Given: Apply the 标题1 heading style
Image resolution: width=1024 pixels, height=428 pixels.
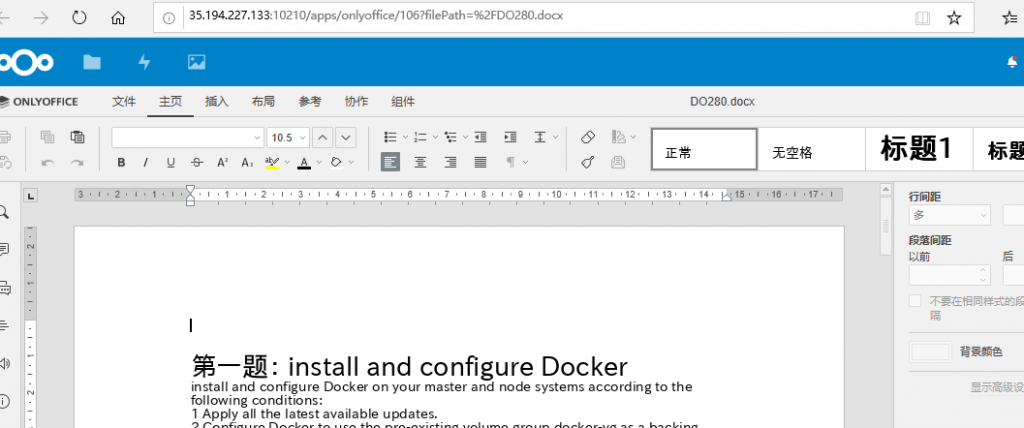Looking at the screenshot, I should click(915, 150).
